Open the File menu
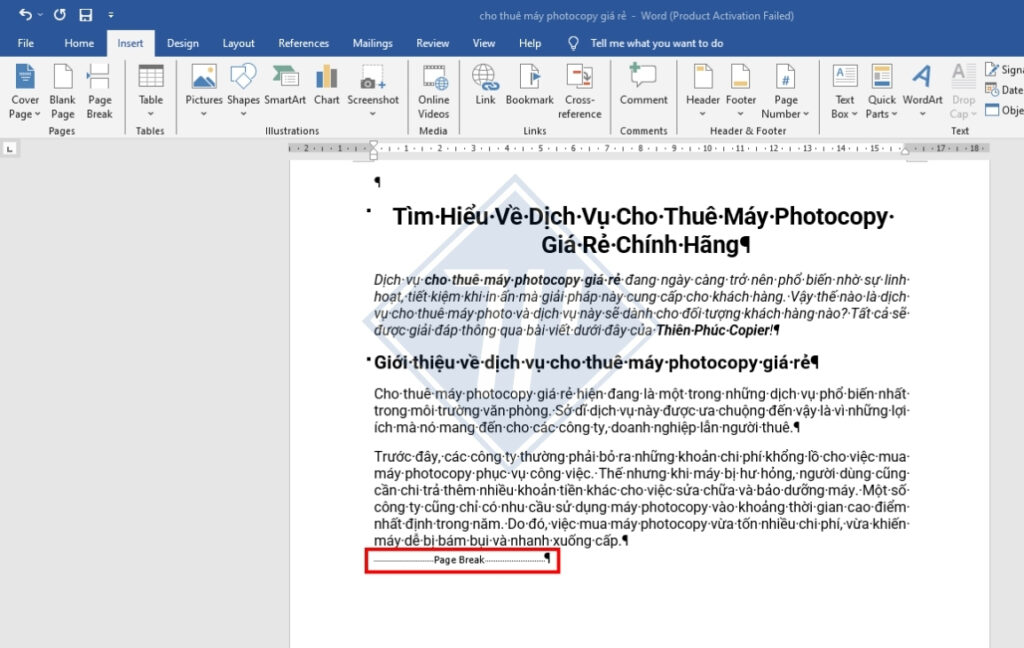The height and width of the screenshot is (648, 1024). [x=25, y=43]
